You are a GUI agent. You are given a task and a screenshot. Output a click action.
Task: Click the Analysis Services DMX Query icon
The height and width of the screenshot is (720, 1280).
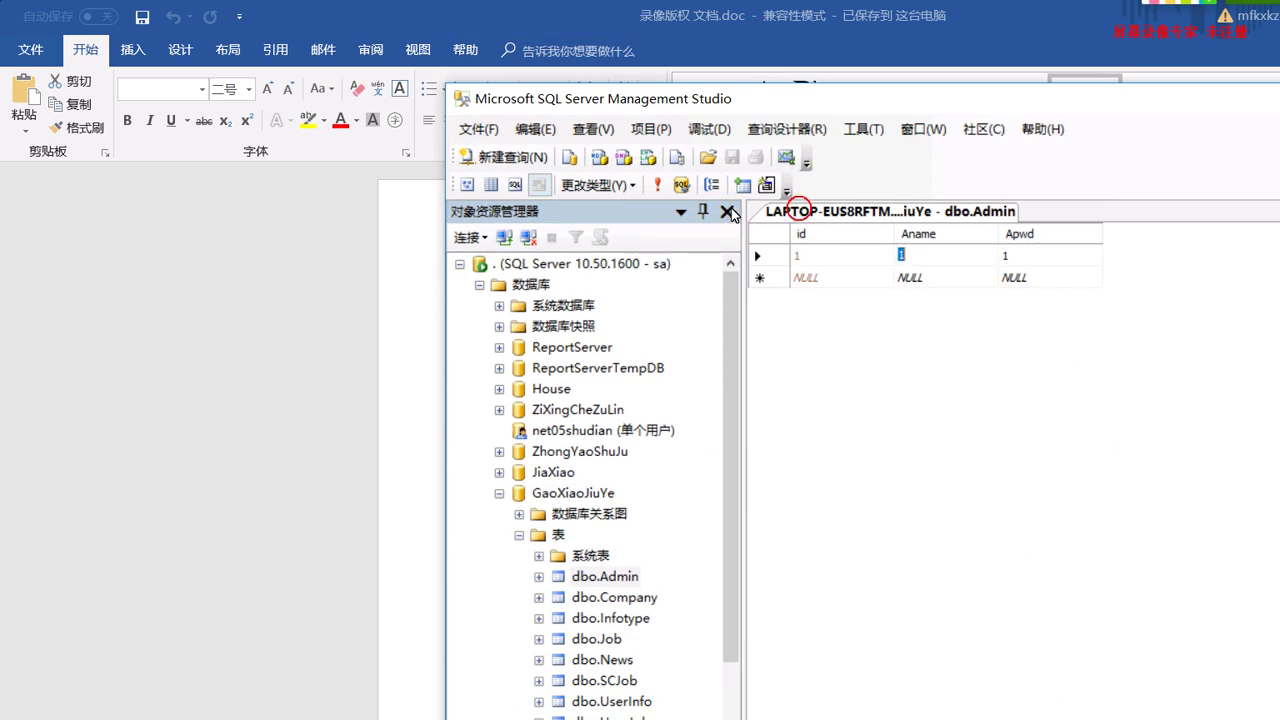tap(623, 157)
